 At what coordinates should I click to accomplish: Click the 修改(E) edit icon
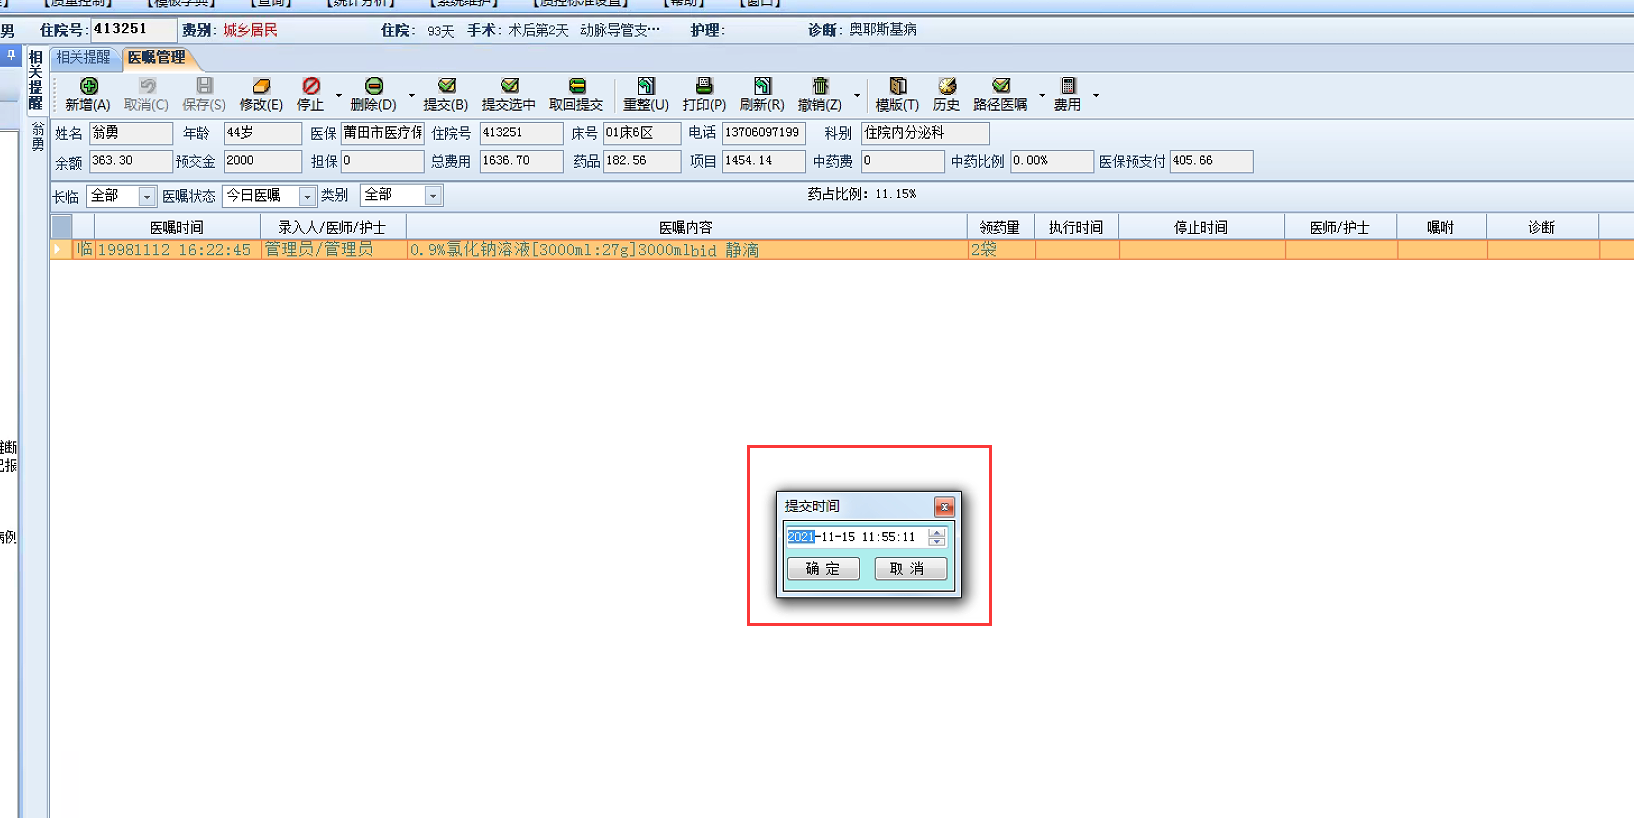261,86
